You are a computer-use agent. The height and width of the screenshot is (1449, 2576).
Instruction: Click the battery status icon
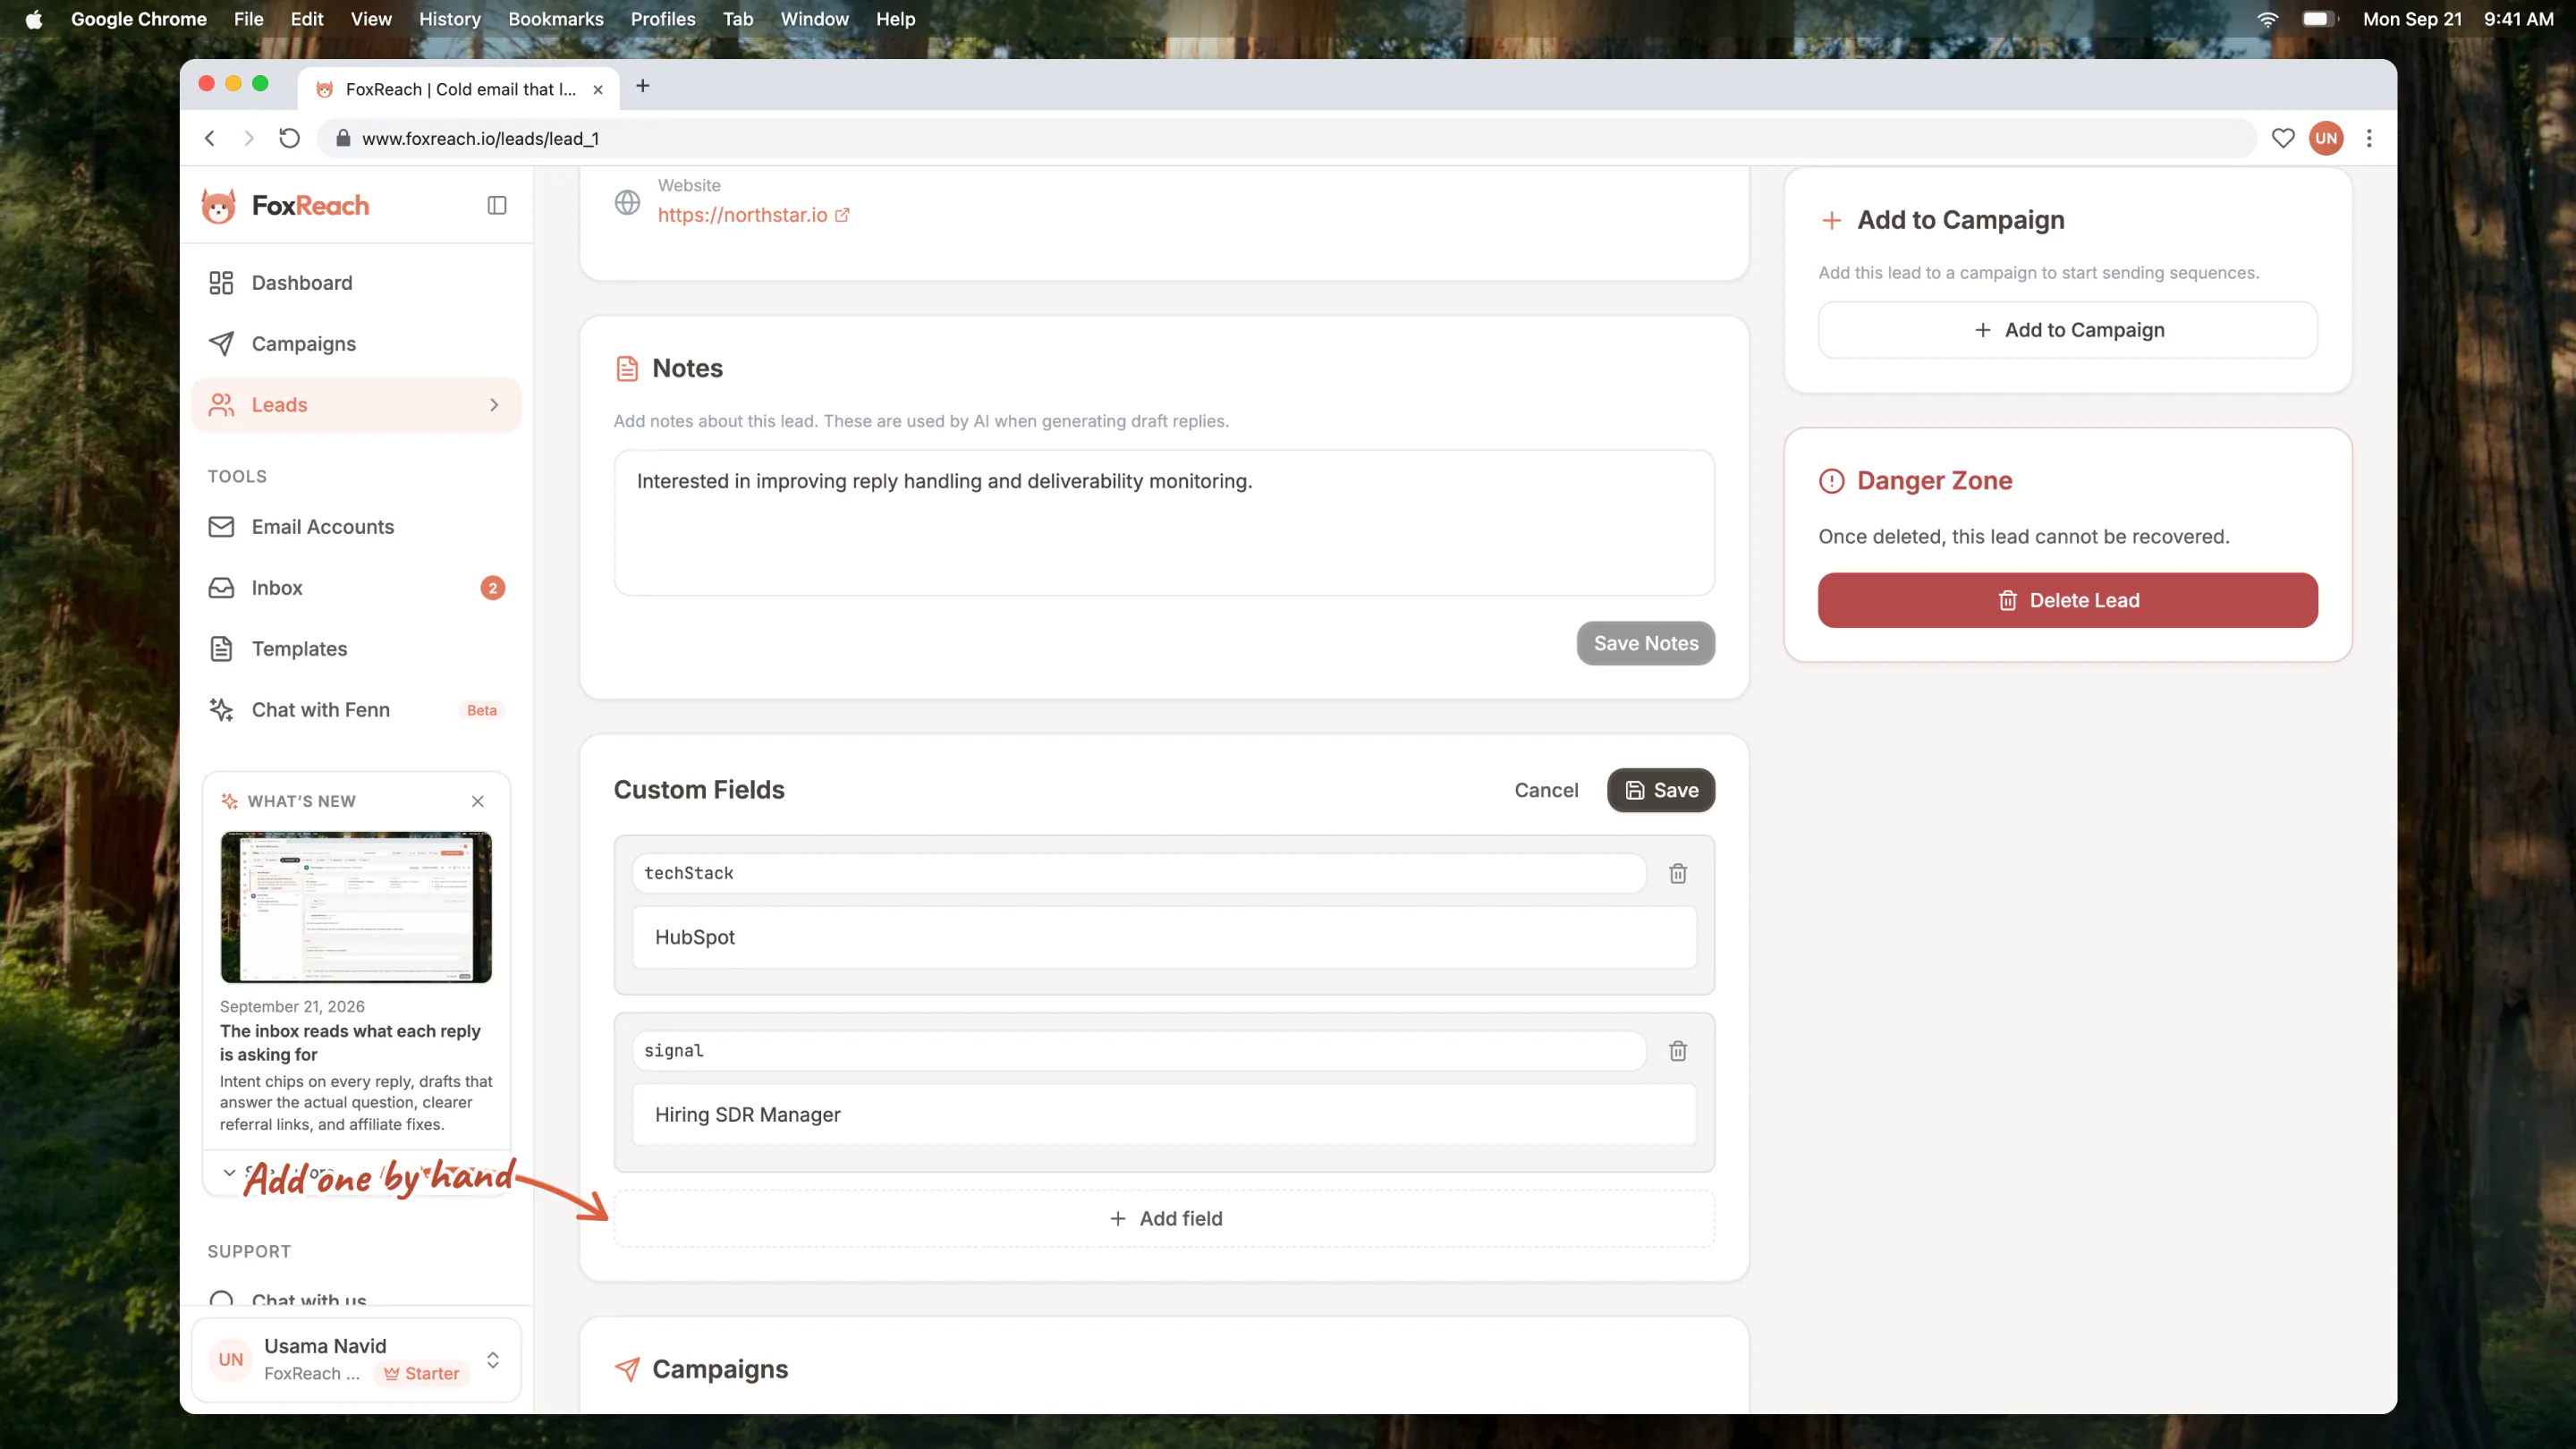coord(2320,19)
